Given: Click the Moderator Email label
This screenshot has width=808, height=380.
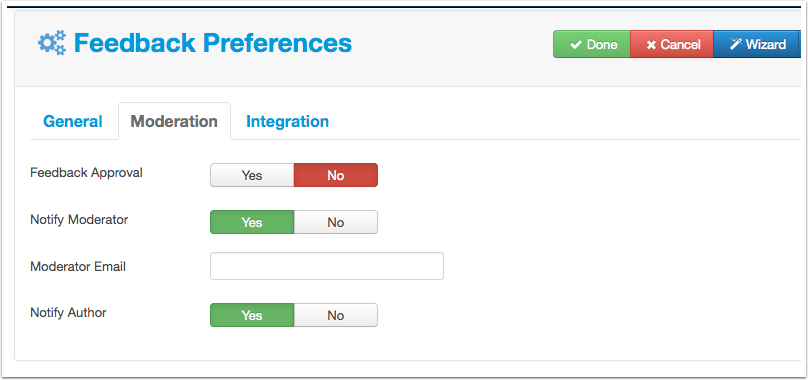Looking at the screenshot, I should tap(78, 267).
